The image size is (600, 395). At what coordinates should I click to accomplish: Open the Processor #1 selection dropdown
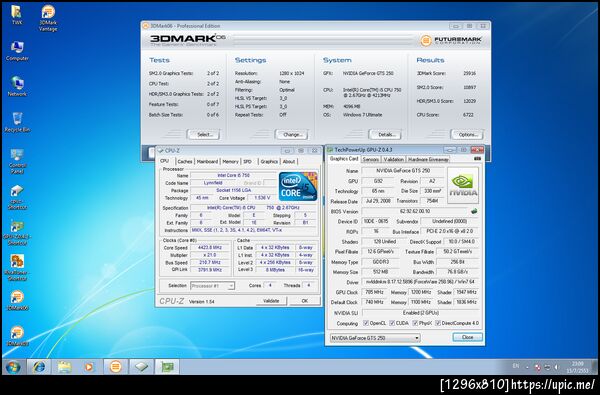[212, 286]
